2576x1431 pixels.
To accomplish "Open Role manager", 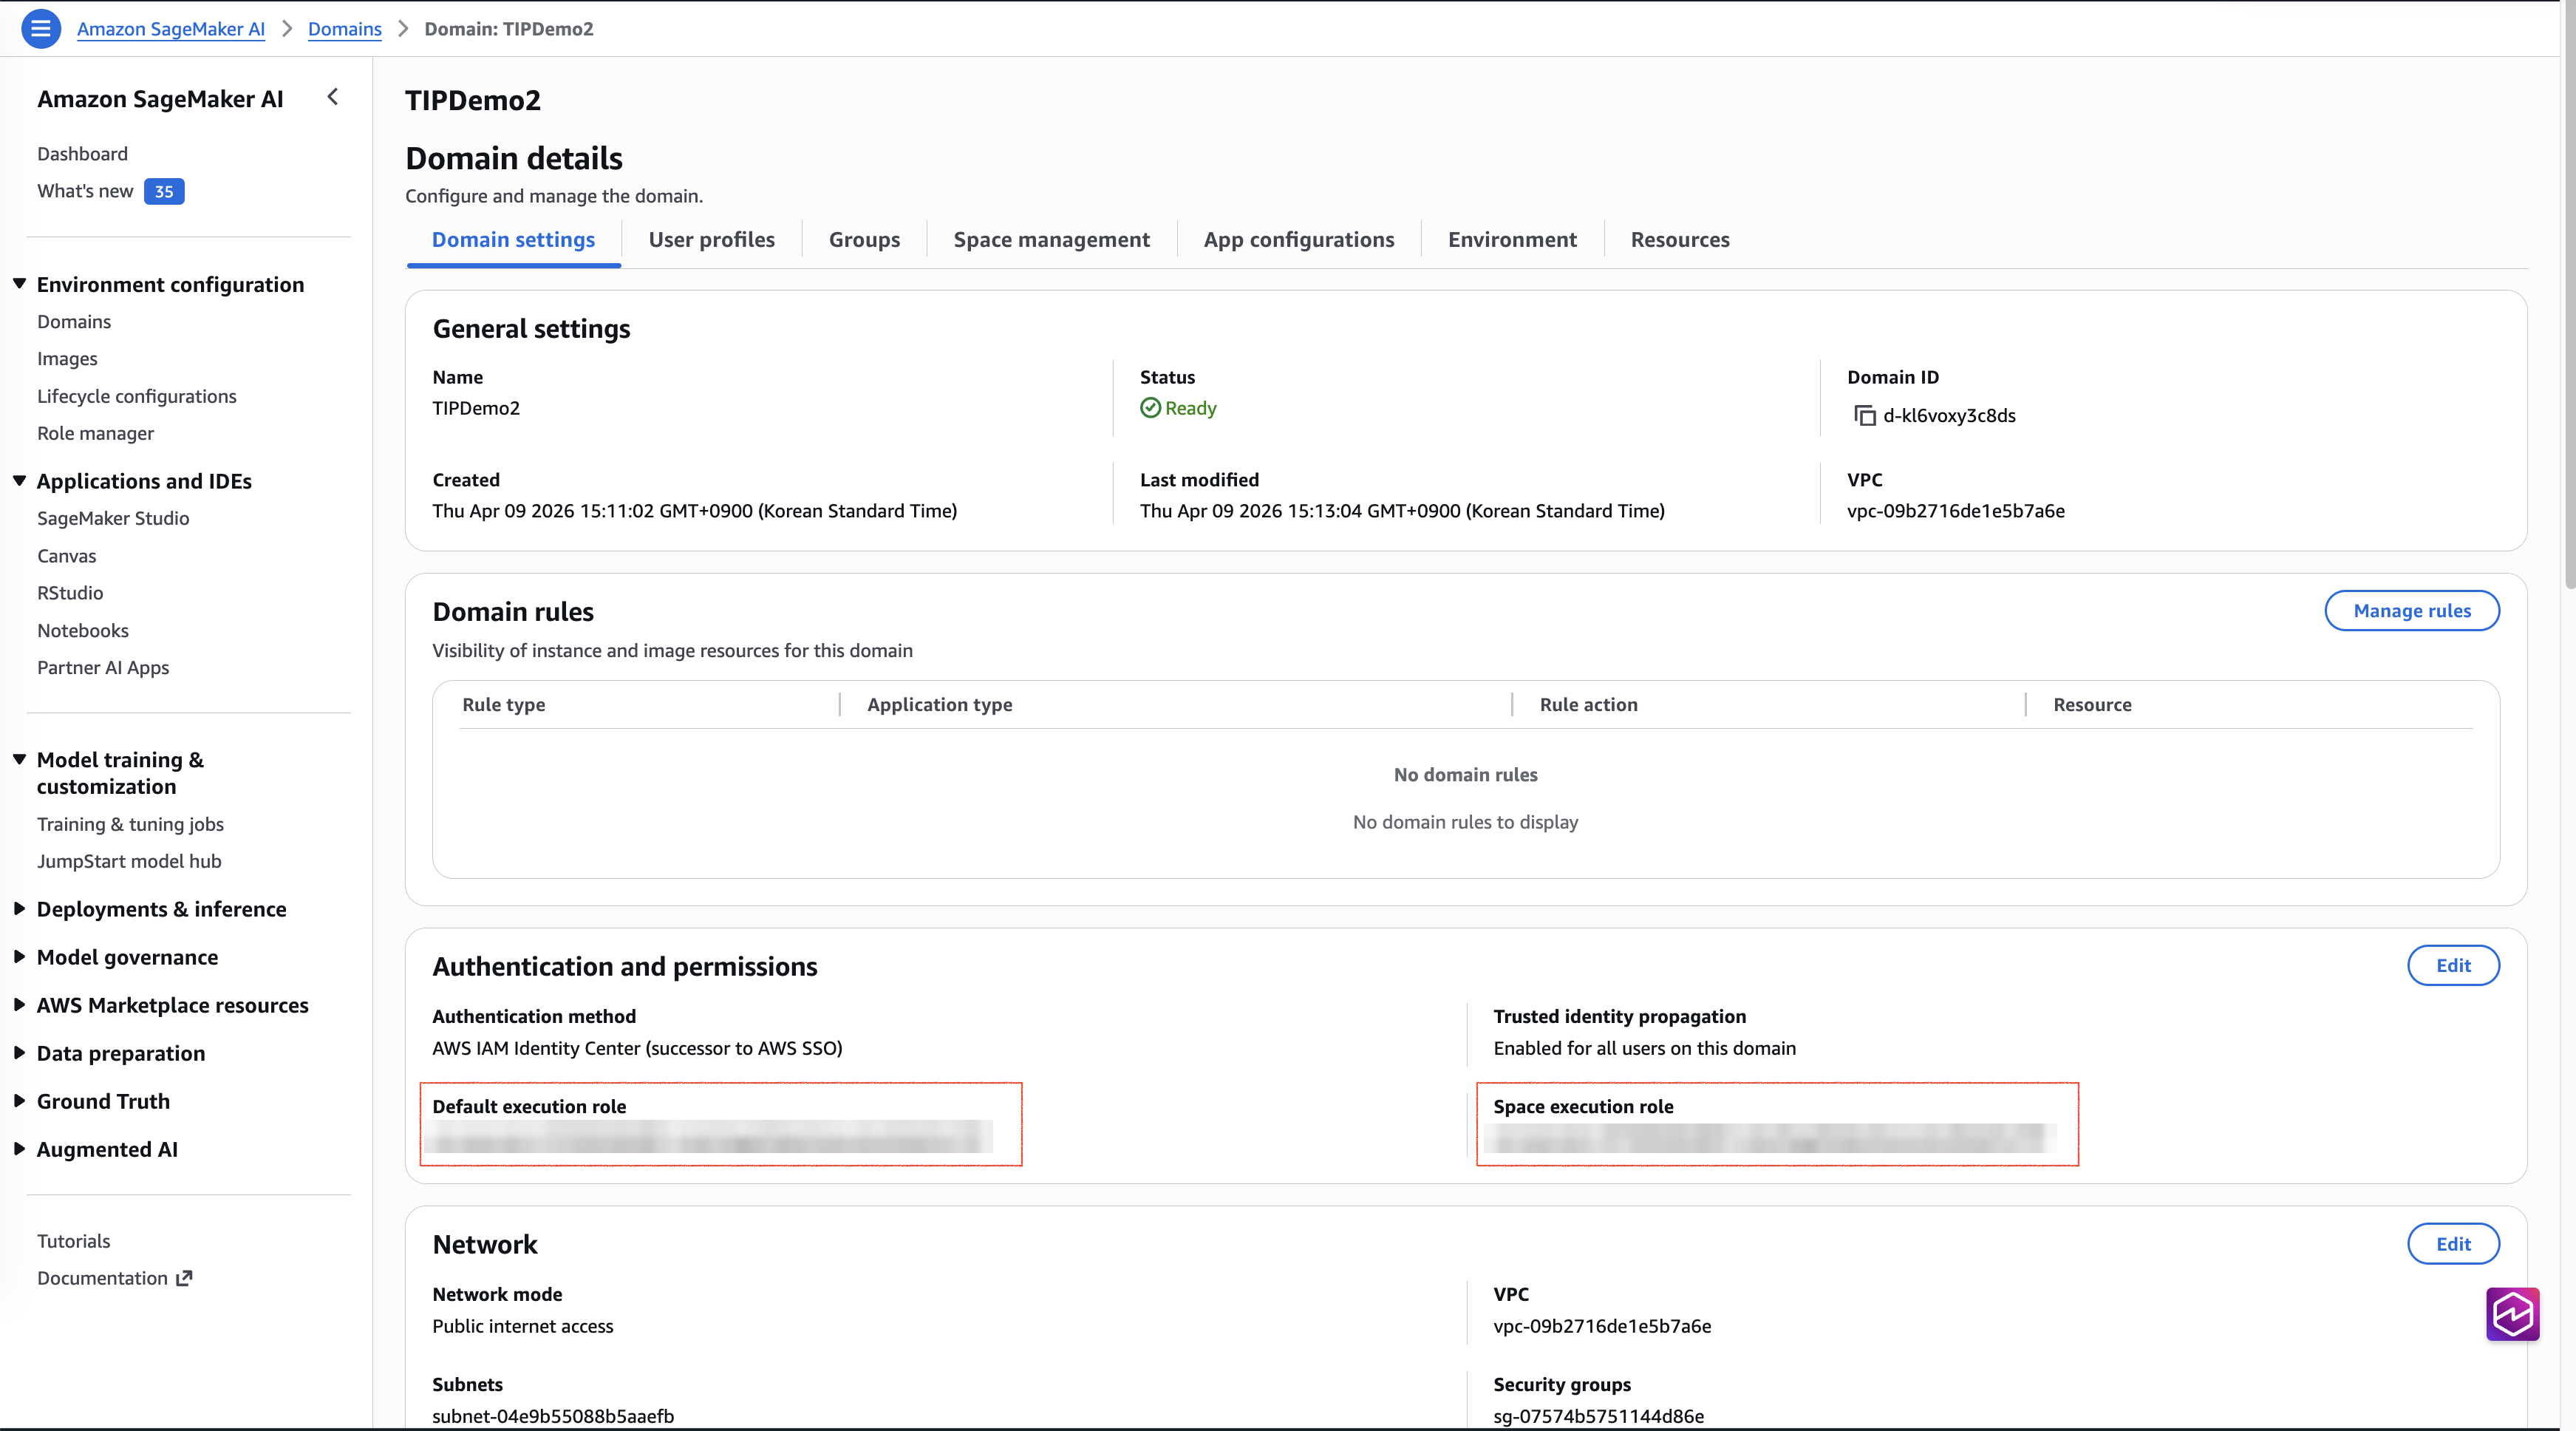I will point(96,433).
